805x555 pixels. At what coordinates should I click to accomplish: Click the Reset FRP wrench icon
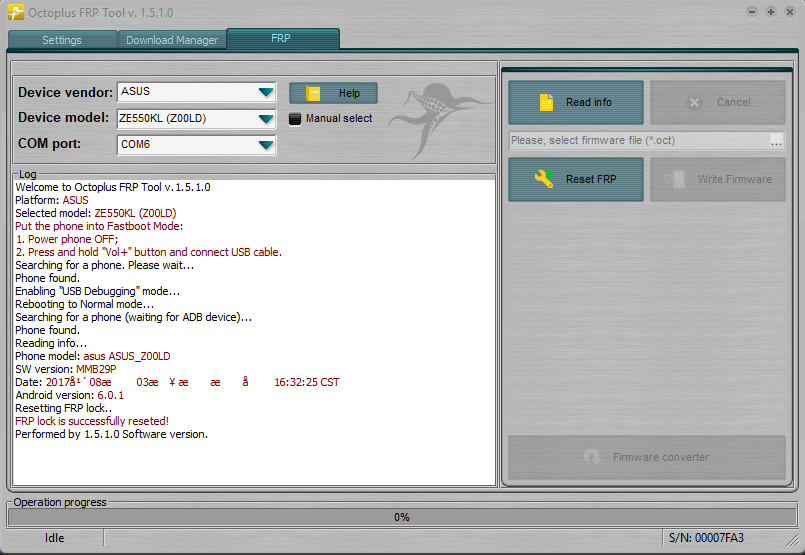click(544, 179)
